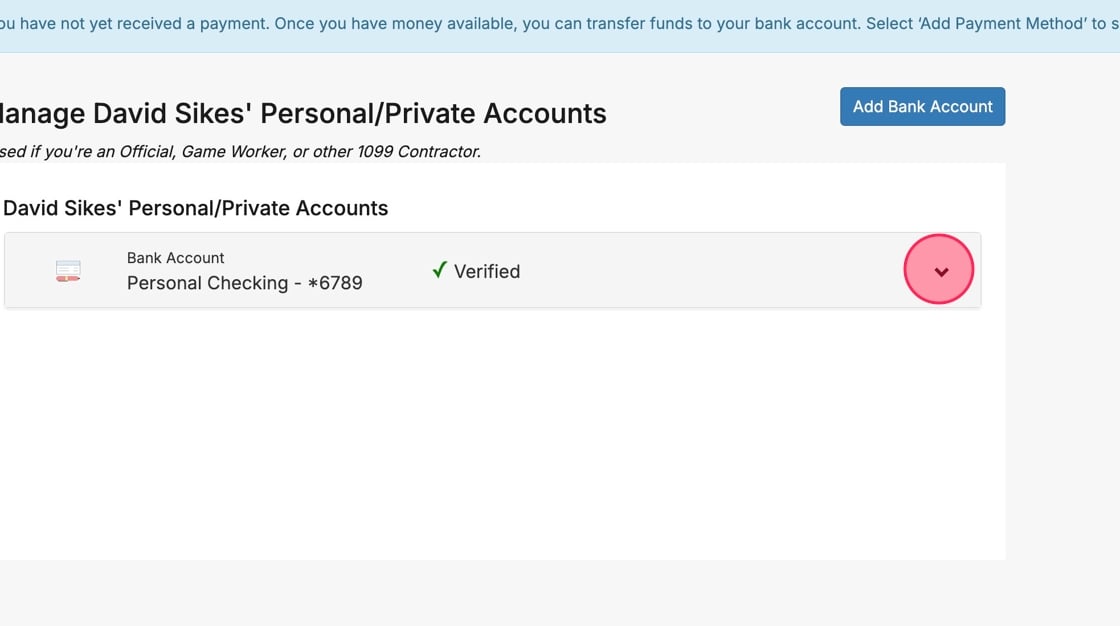This screenshot has height=626, width=1120.
Task: Select the Verified status text
Action: (x=487, y=271)
